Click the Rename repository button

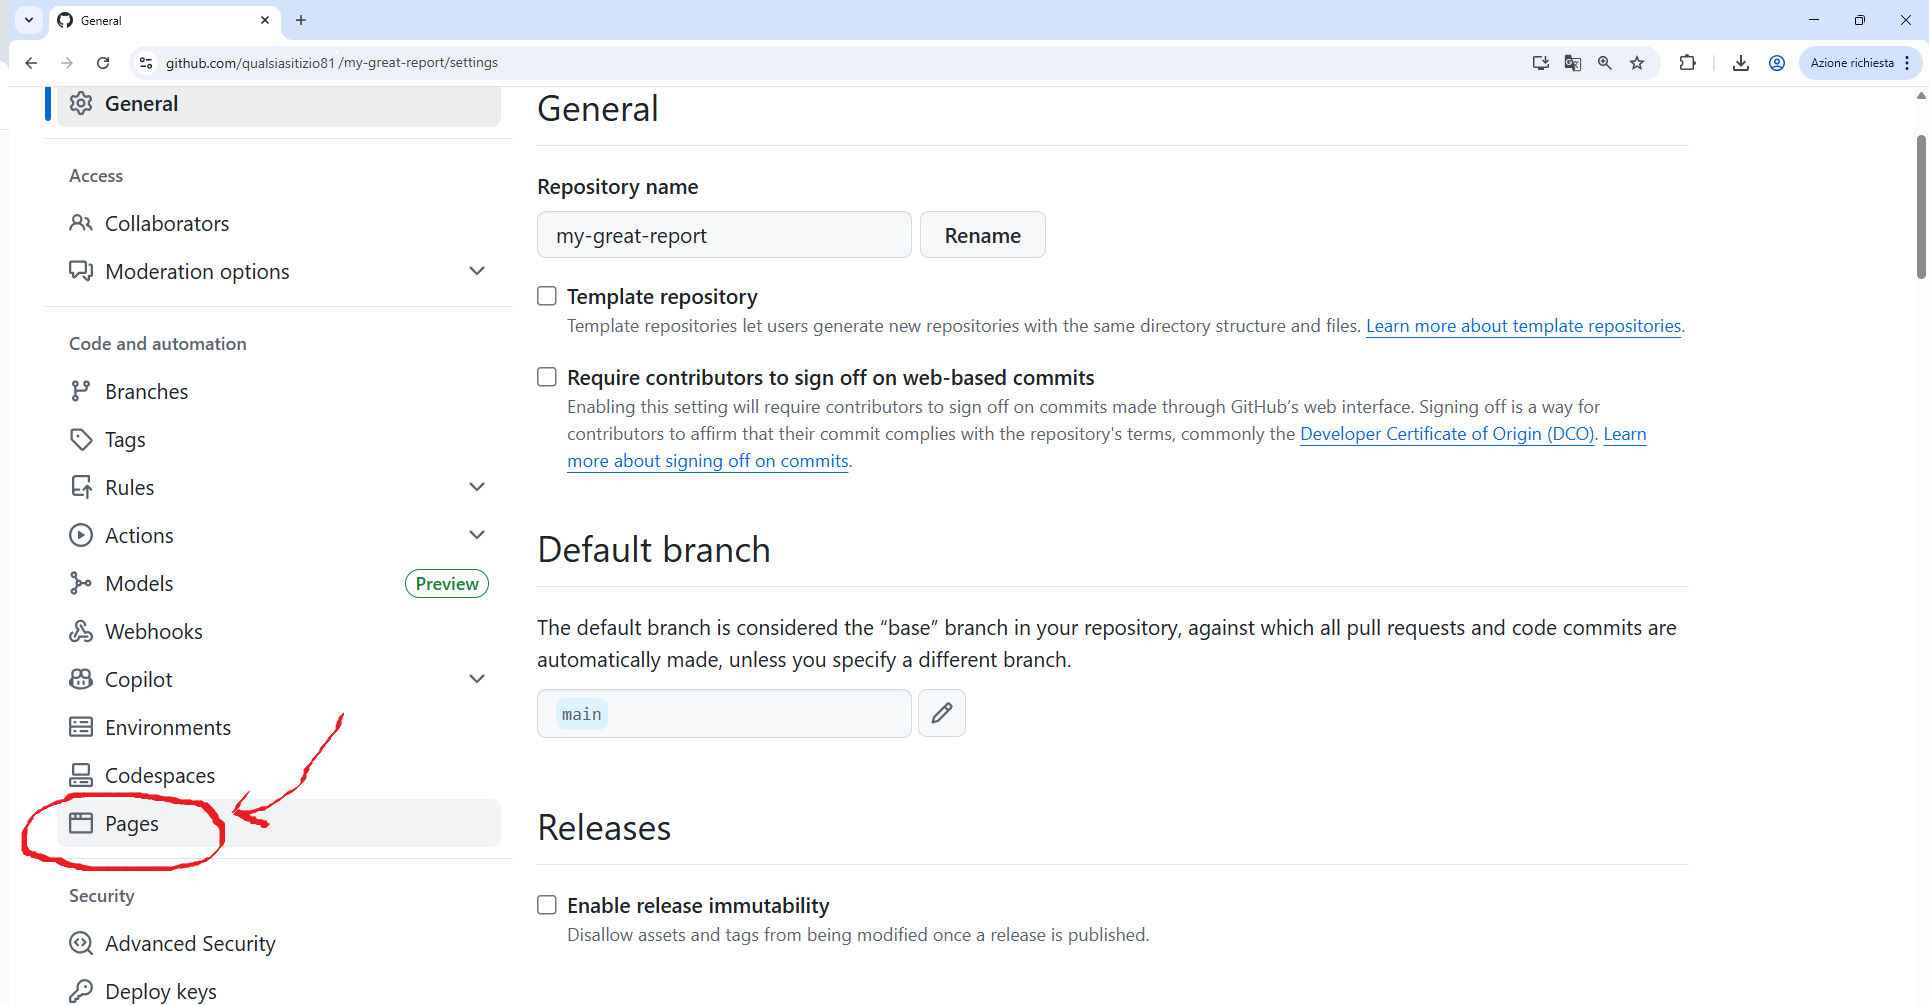[982, 234]
